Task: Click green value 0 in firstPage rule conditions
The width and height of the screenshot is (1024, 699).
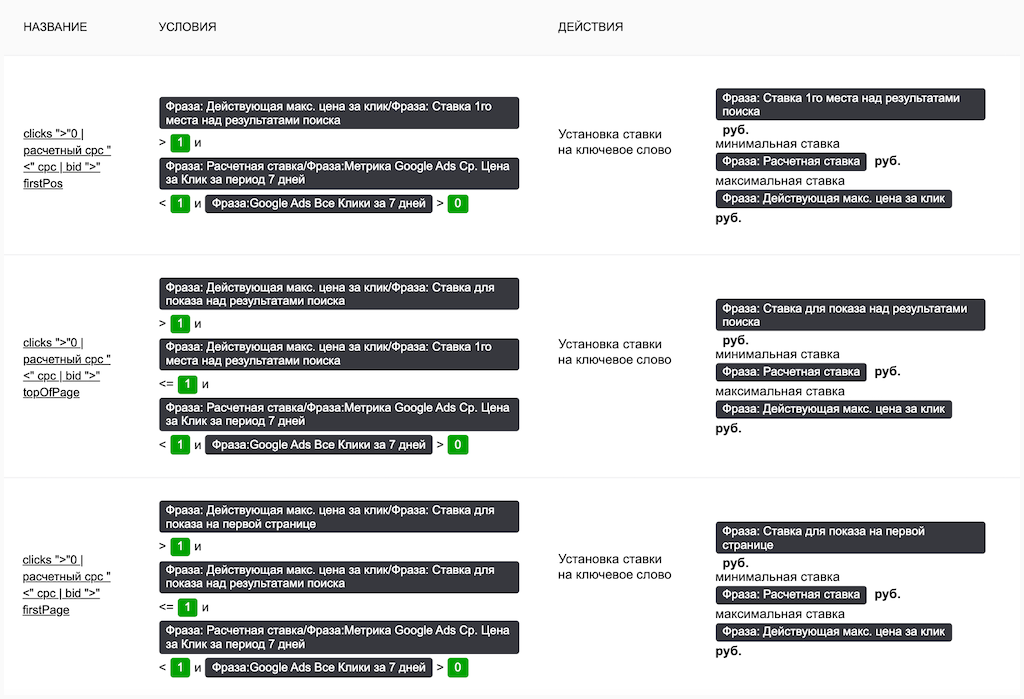Action: [458, 667]
